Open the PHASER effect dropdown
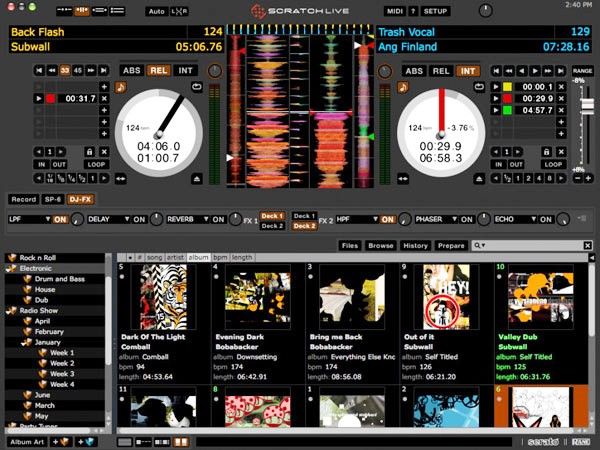The width and height of the screenshot is (600, 450). pyautogui.click(x=436, y=219)
